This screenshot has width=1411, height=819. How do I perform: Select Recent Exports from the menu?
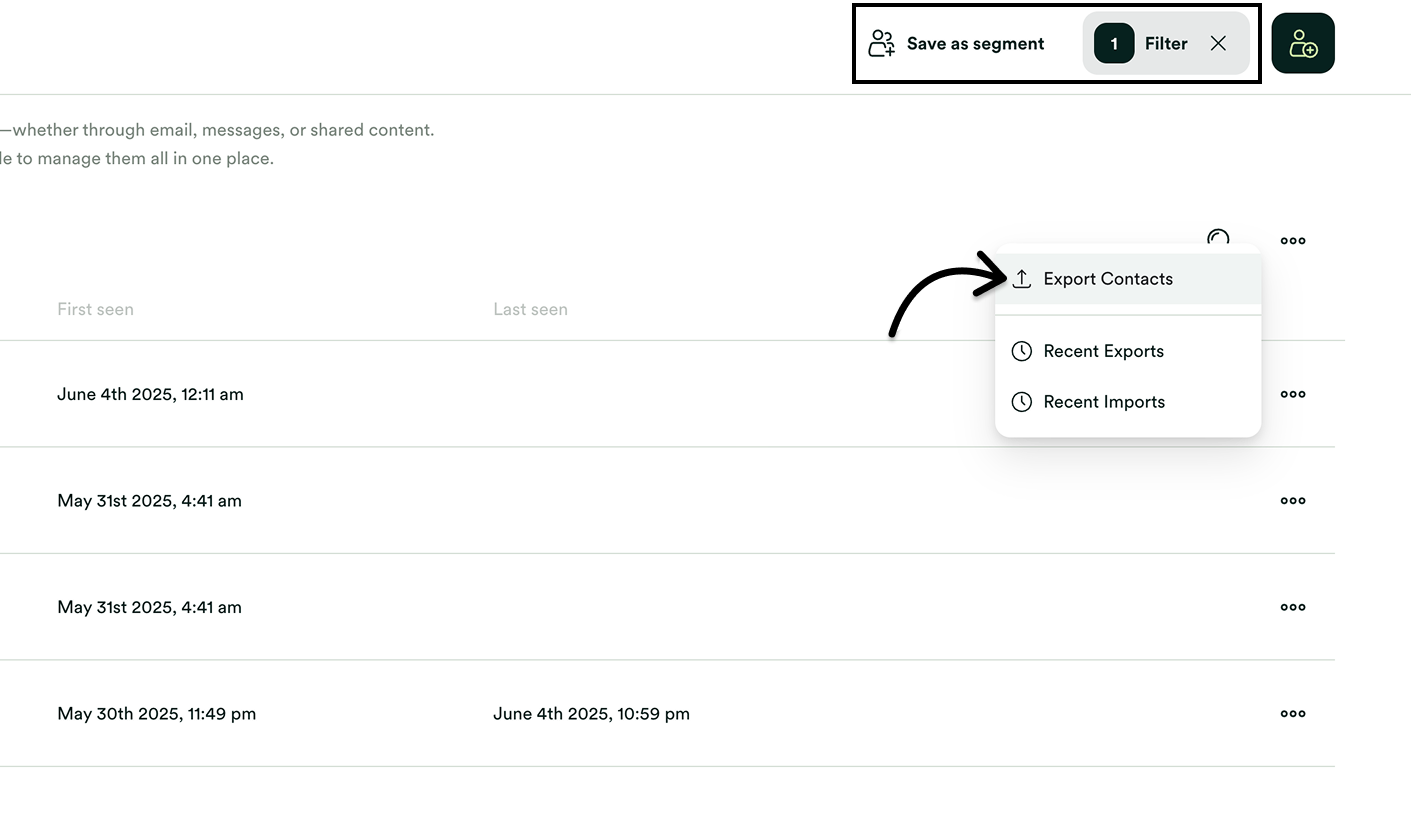[x=1103, y=351]
